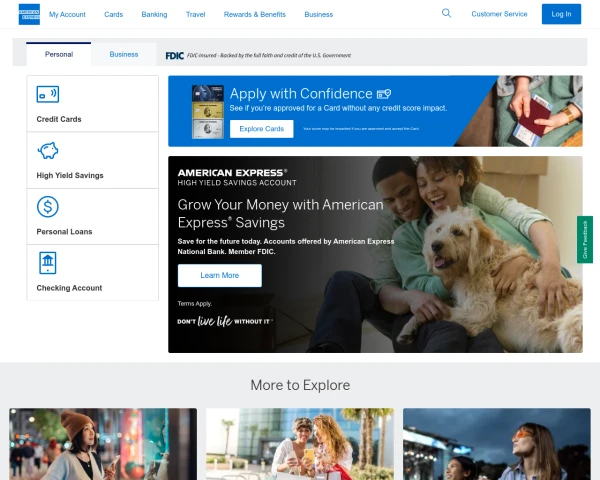
Task: Open the Travel menu
Action: click(x=196, y=14)
